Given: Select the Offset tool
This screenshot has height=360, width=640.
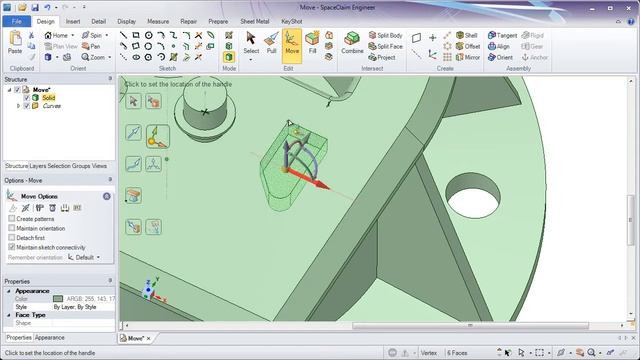Looking at the screenshot, I should (468, 47).
